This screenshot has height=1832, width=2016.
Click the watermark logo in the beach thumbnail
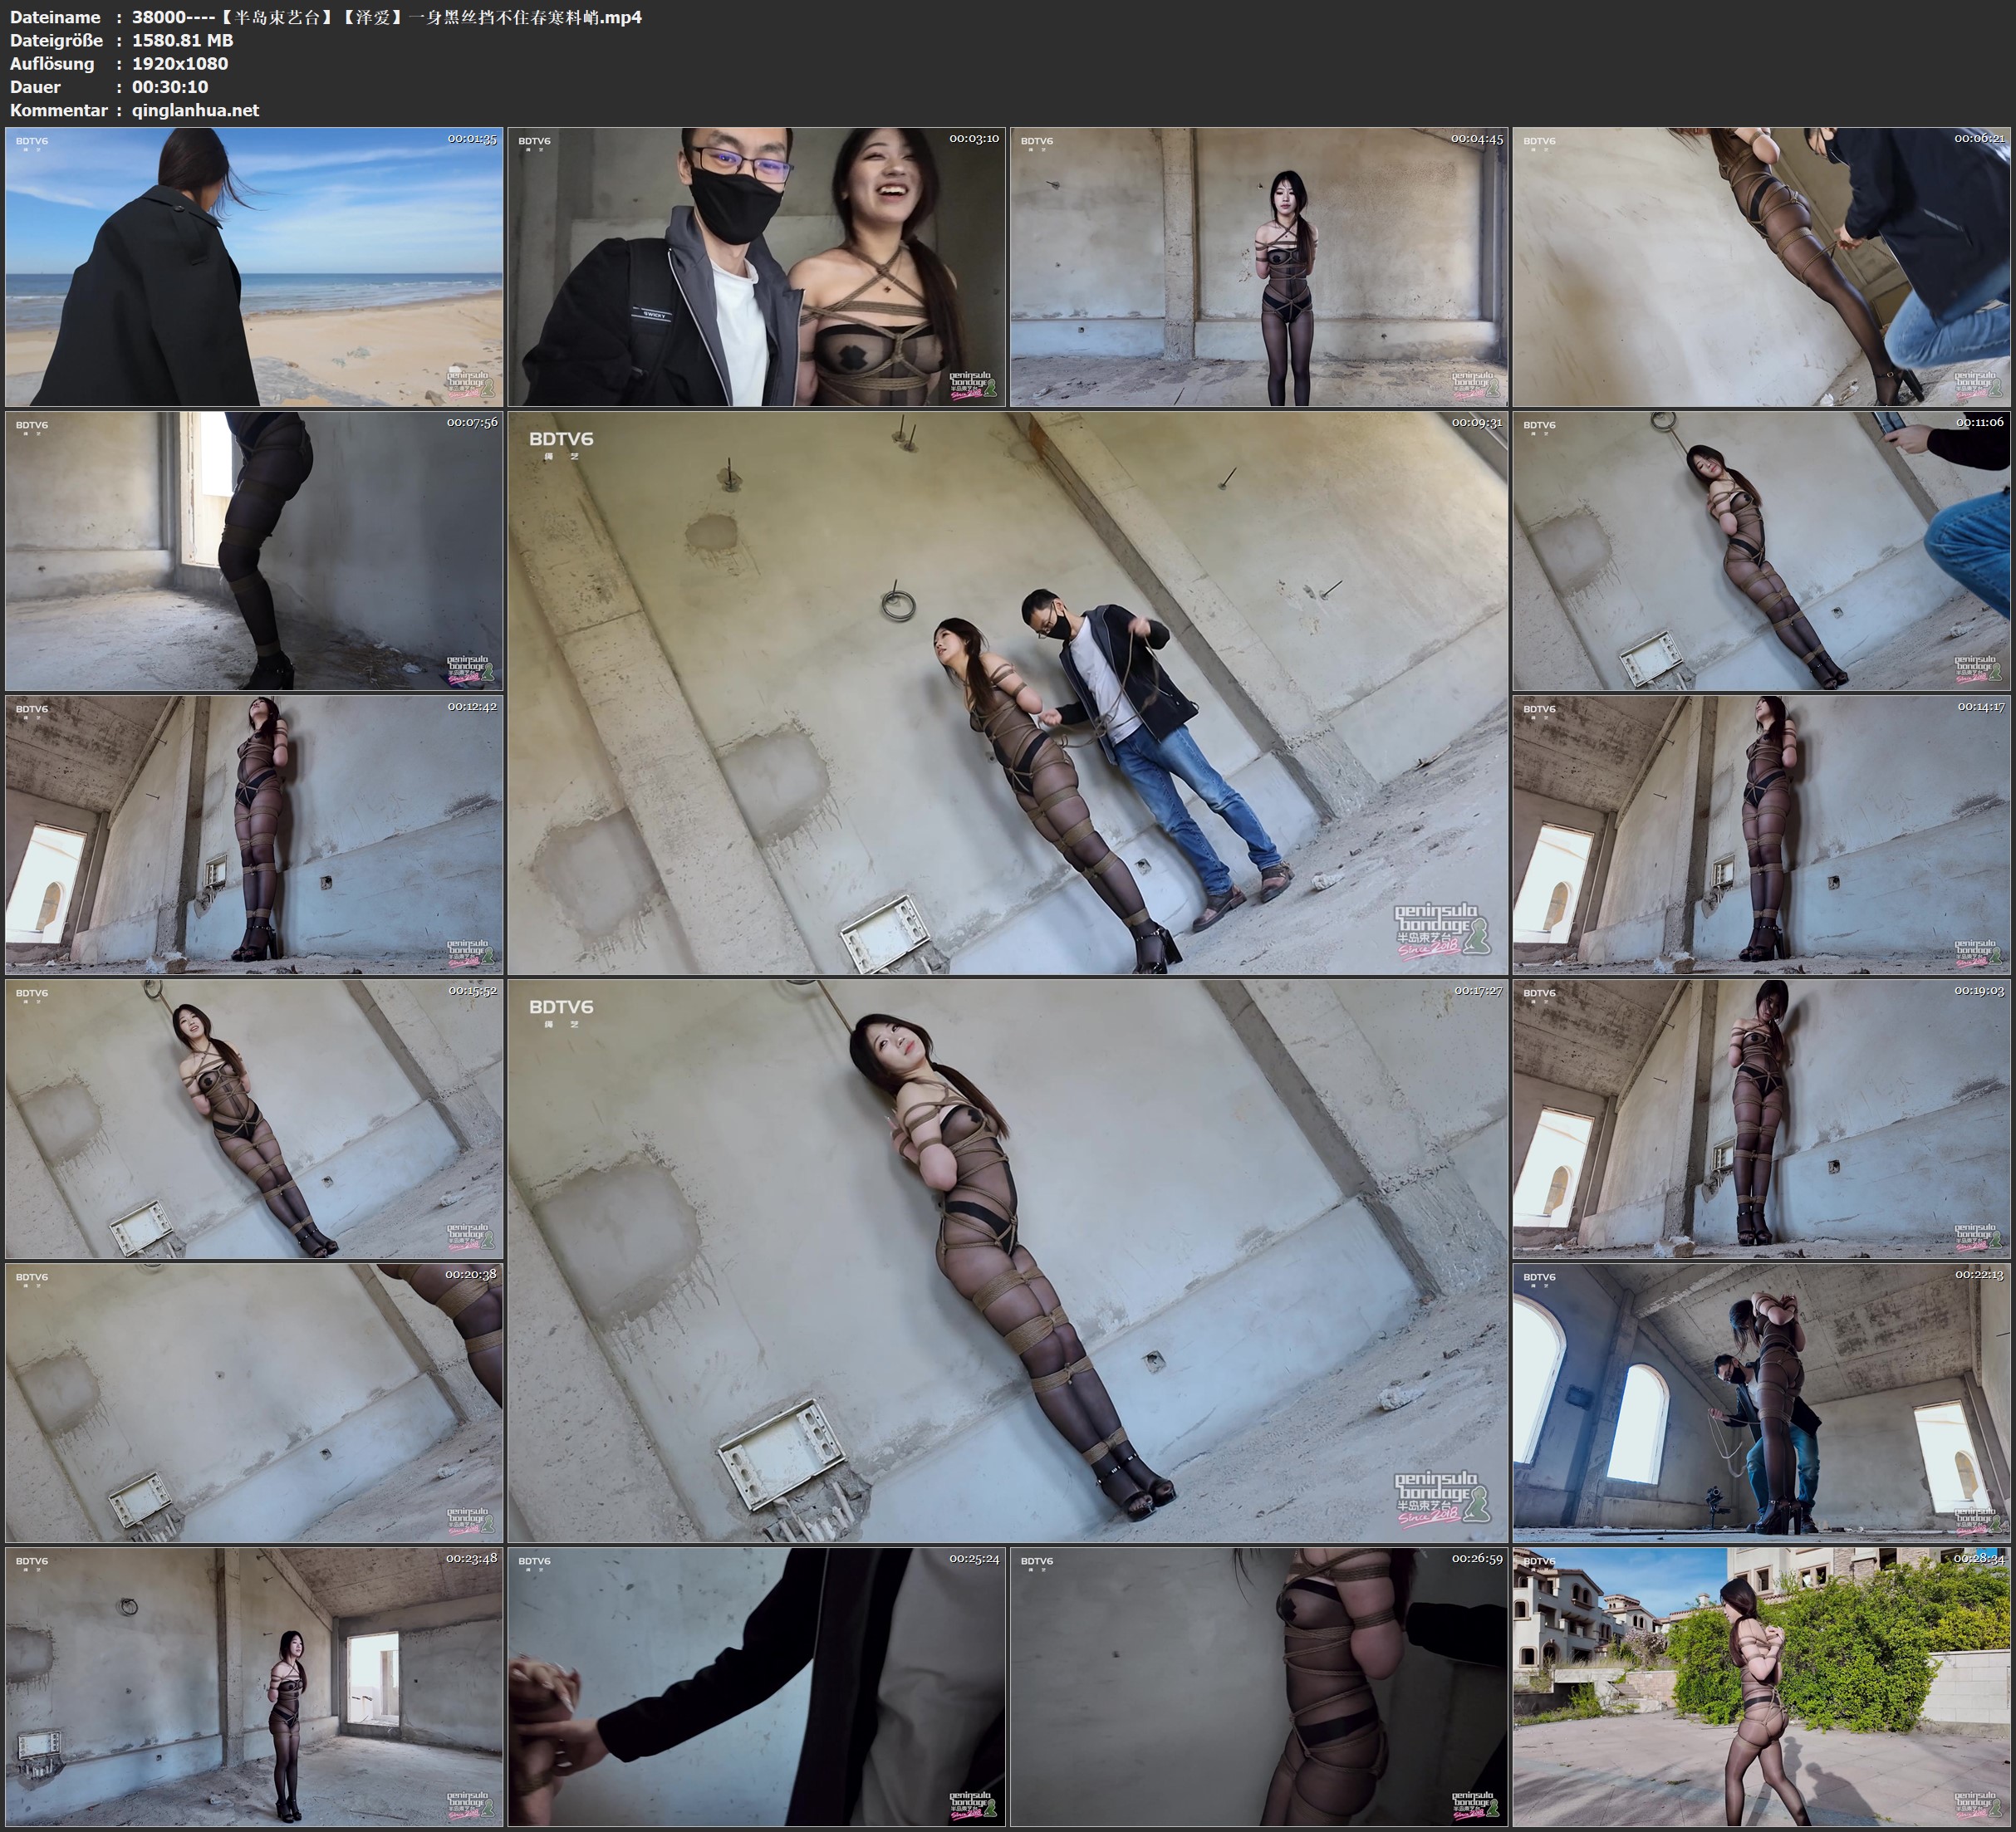tap(469, 386)
